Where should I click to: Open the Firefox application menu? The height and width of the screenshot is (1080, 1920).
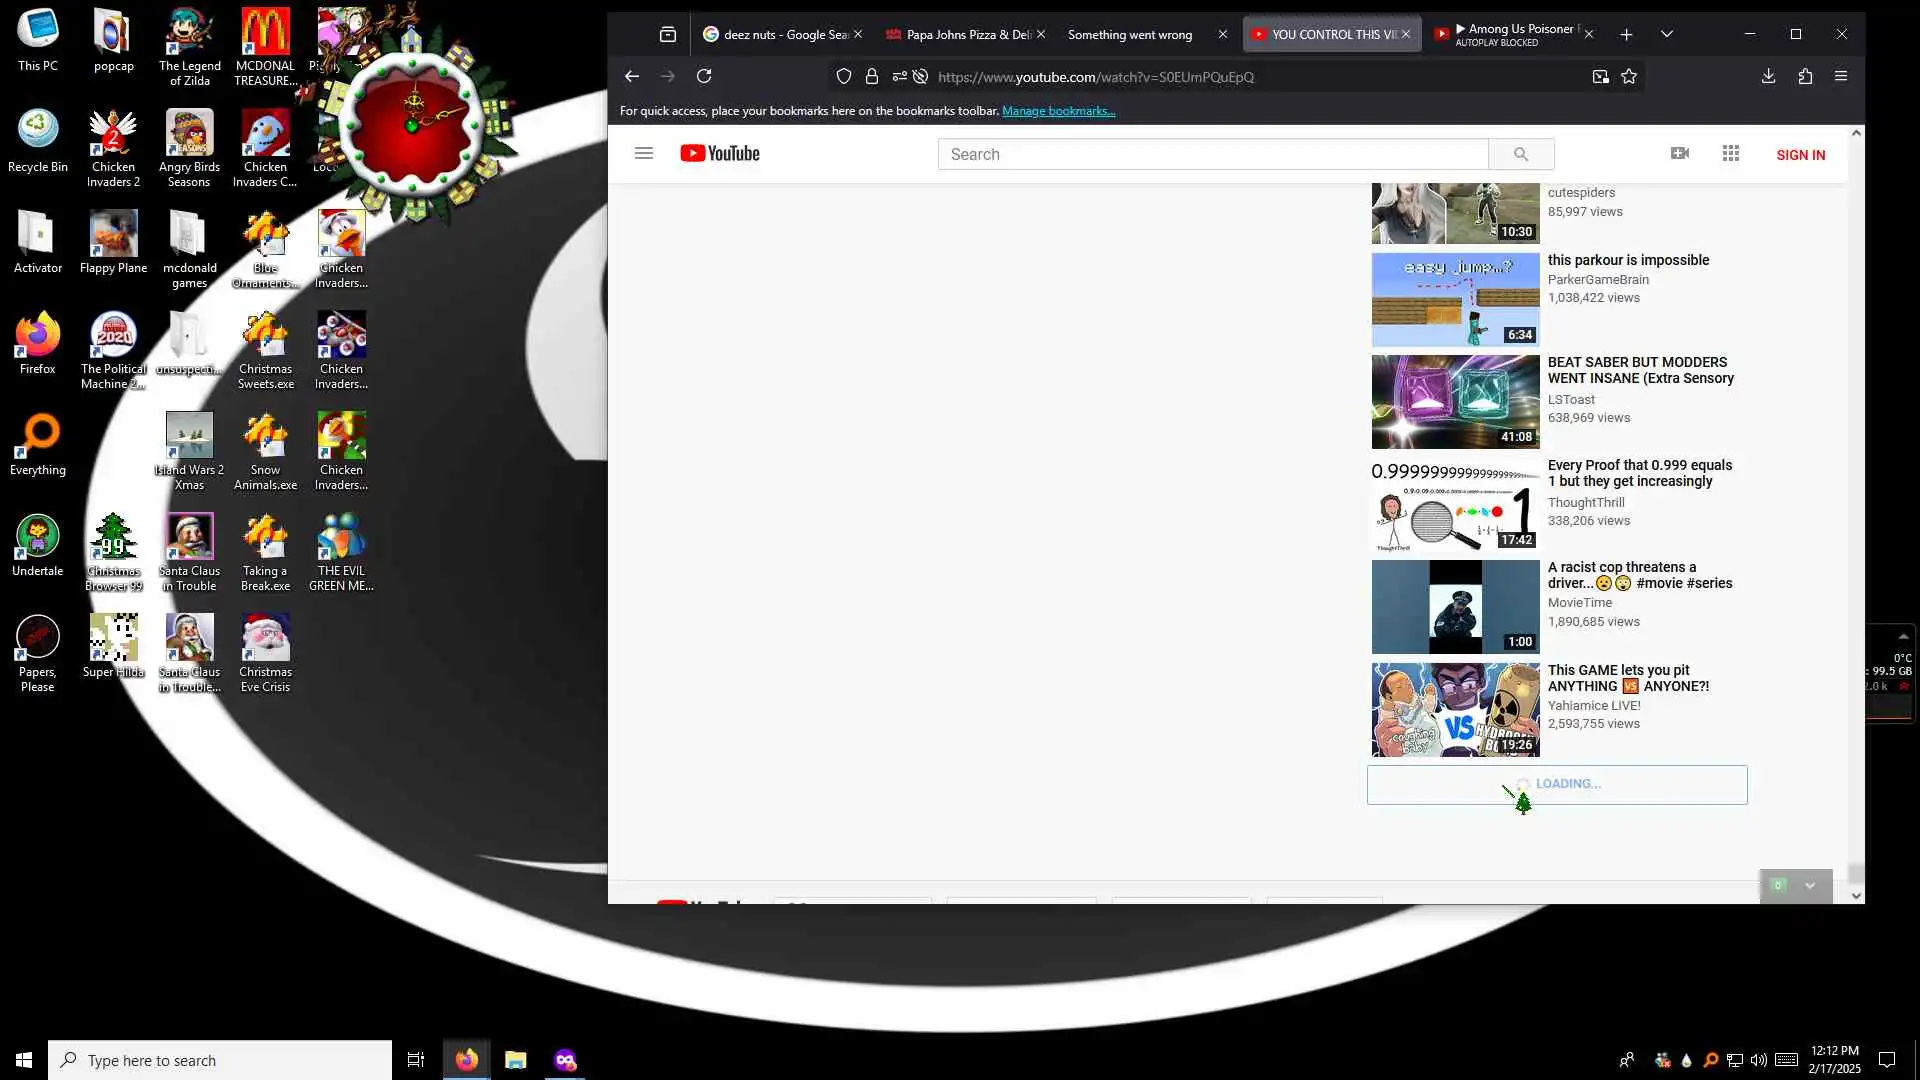pos(1841,76)
